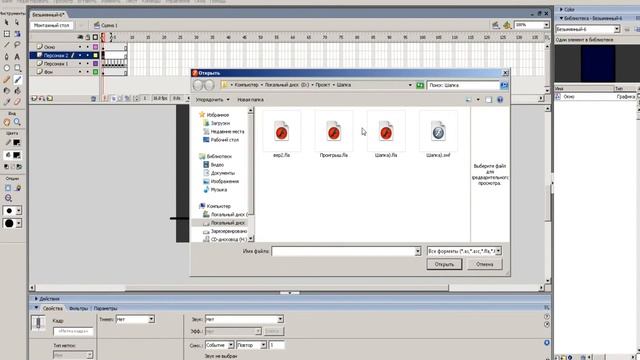Select the Line tool
Screen dimensions: 640x360
point(7,45)
